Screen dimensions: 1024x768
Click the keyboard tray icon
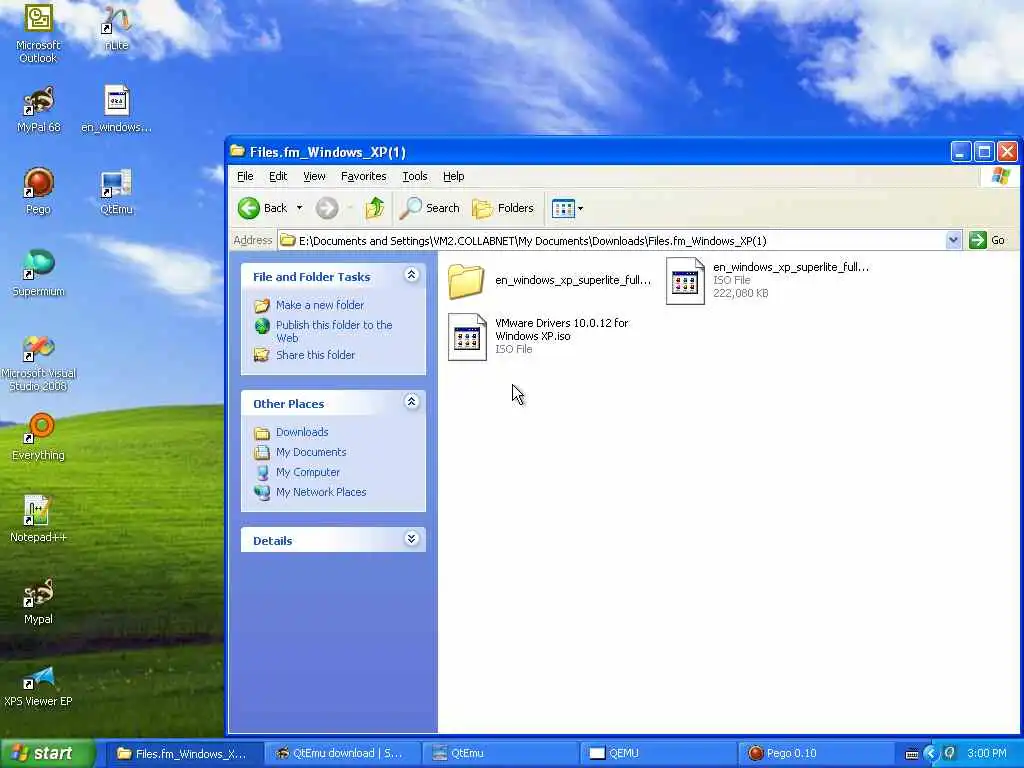[912, 754]
